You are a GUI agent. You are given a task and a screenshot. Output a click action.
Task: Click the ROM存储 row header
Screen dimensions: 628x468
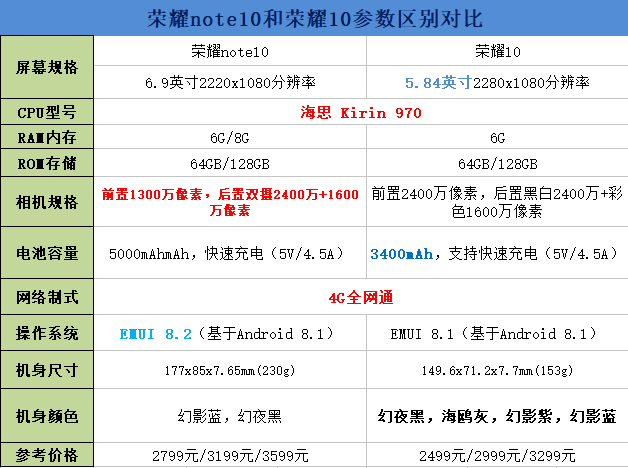[x=47, y=163]
